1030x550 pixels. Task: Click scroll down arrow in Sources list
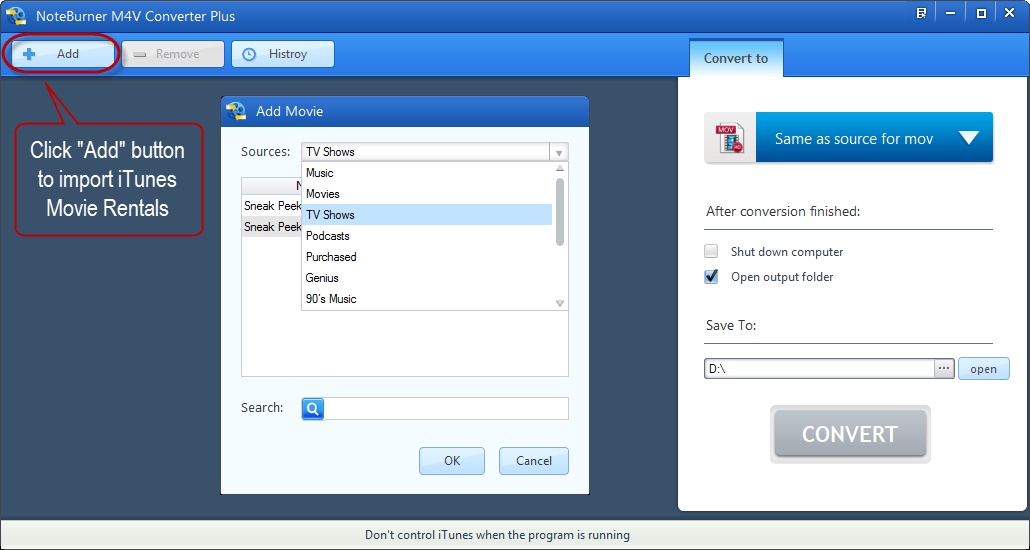coord(560,303)
